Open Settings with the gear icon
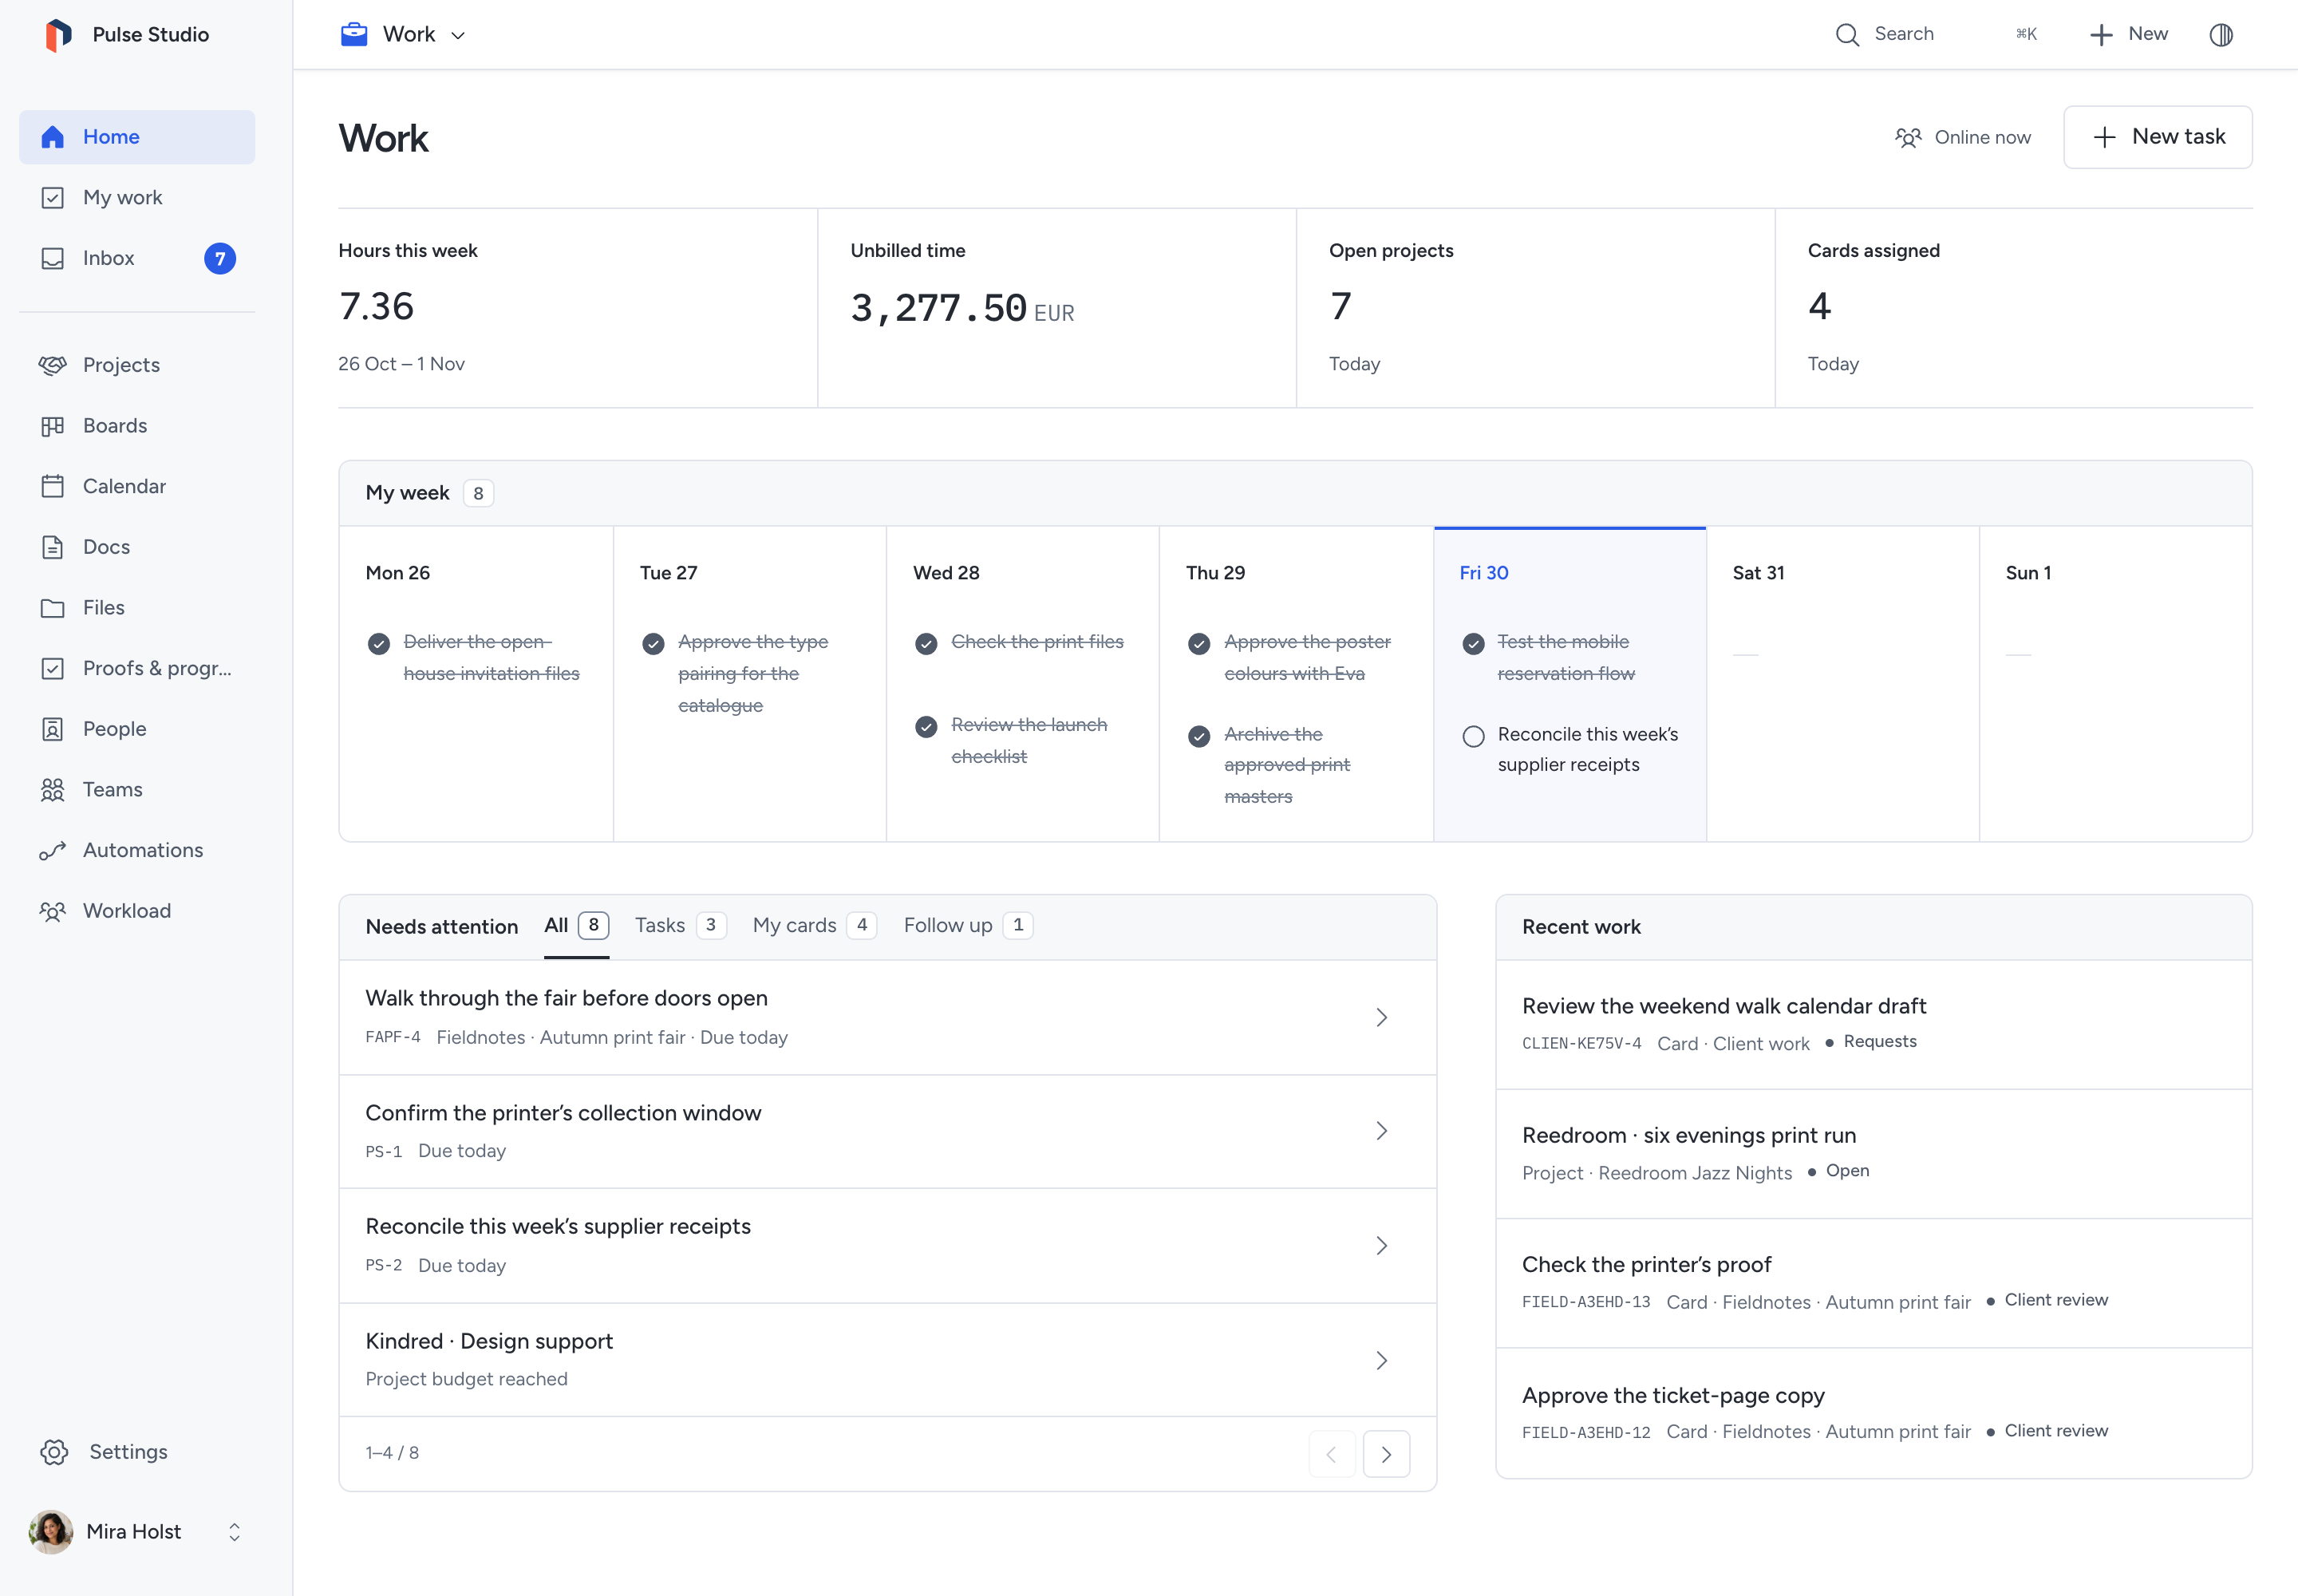Image resolution: width=2298 pixels, height=1596 pixels. point(137,1452)
